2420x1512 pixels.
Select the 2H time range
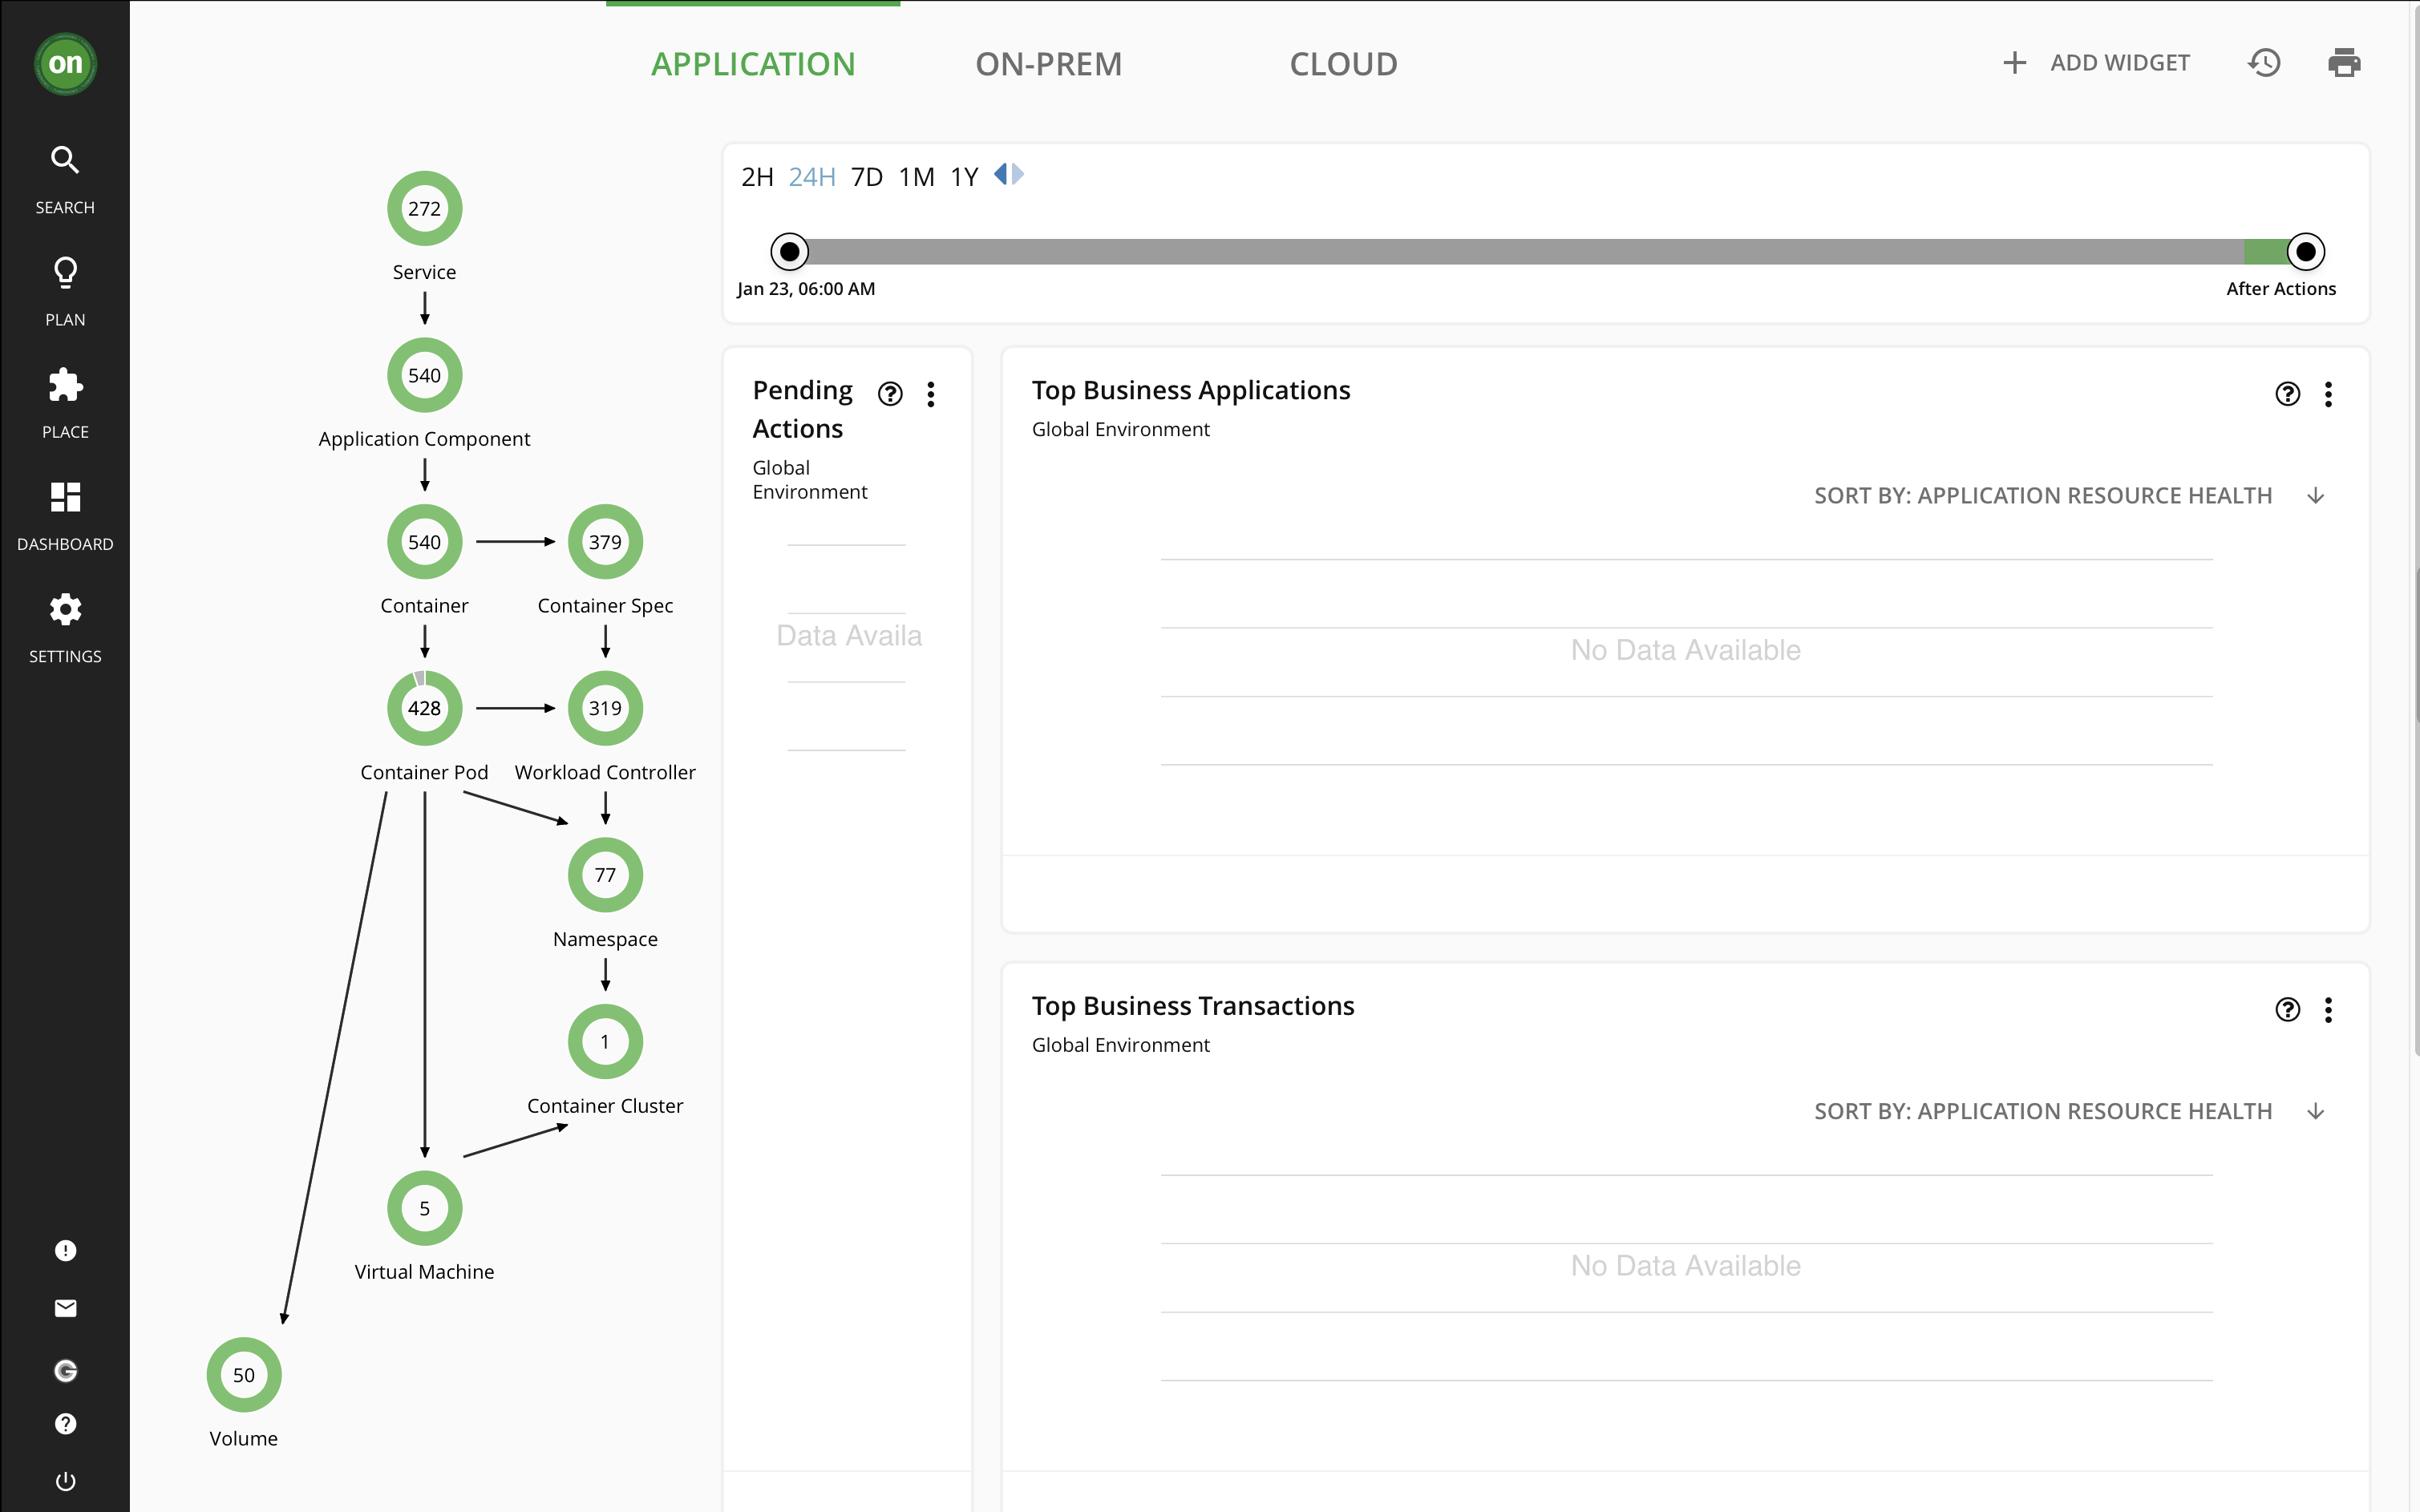point(757,177)
